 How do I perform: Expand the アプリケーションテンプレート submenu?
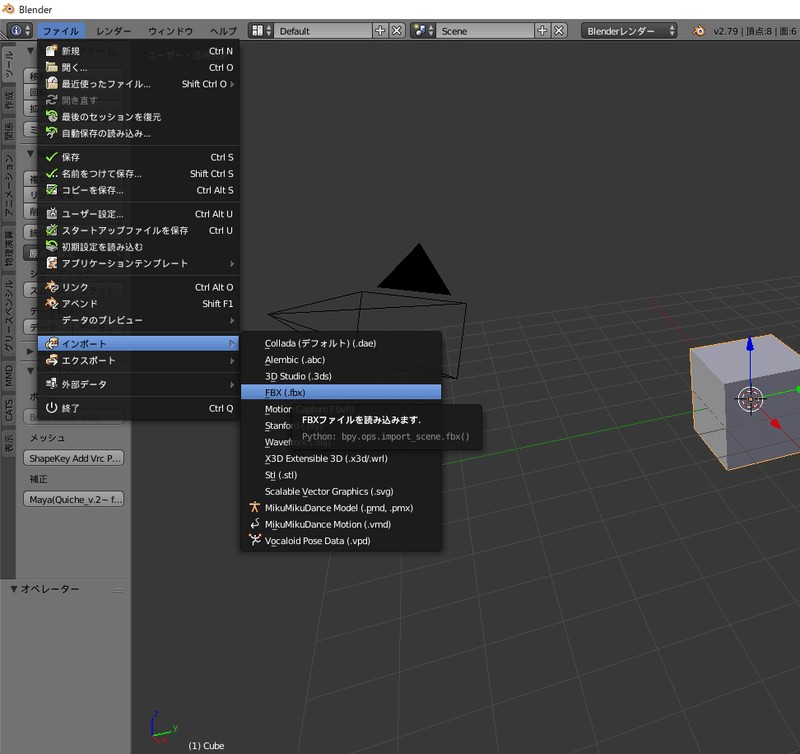coord(232,263)
